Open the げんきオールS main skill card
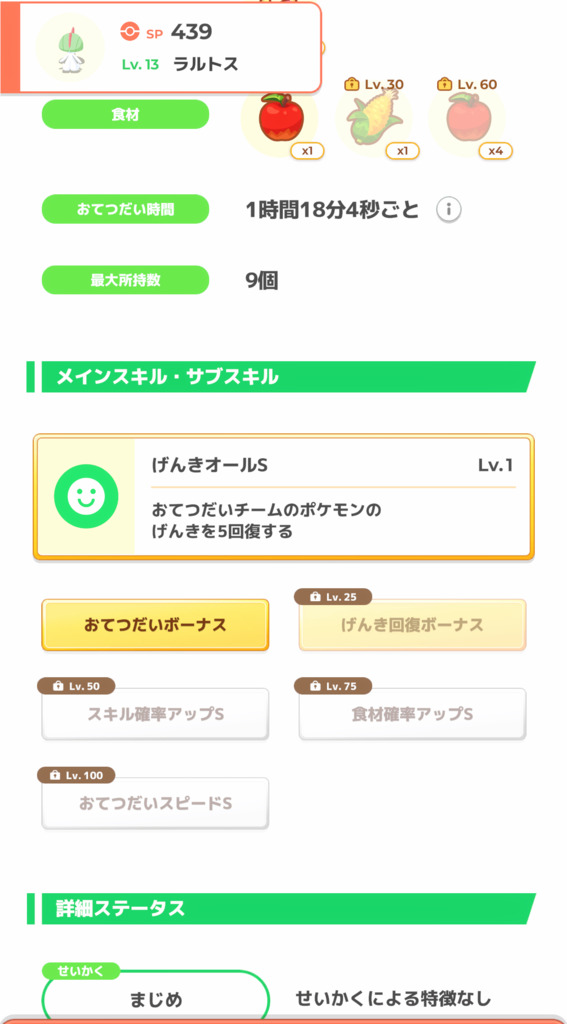567x1024 pixels. (x=284, y=497)
